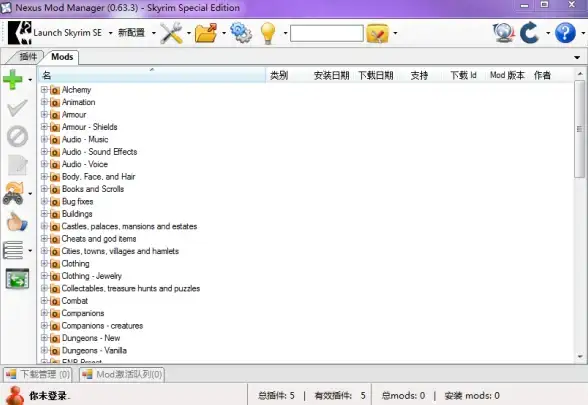Open the tools icon dropdown arrow

pos(189,33)
